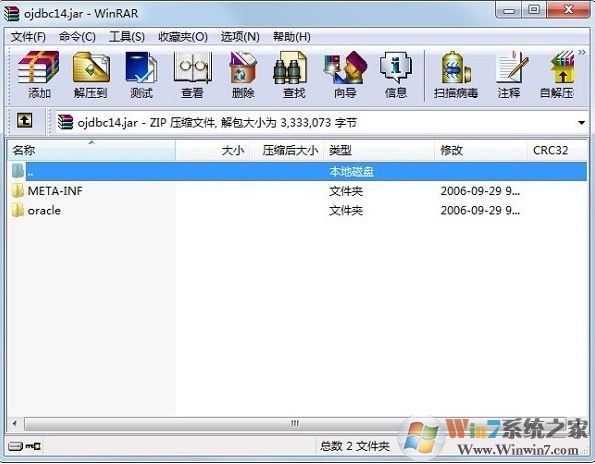
Task: Click the META-INF folder icon
Action: tap(17, 191)
